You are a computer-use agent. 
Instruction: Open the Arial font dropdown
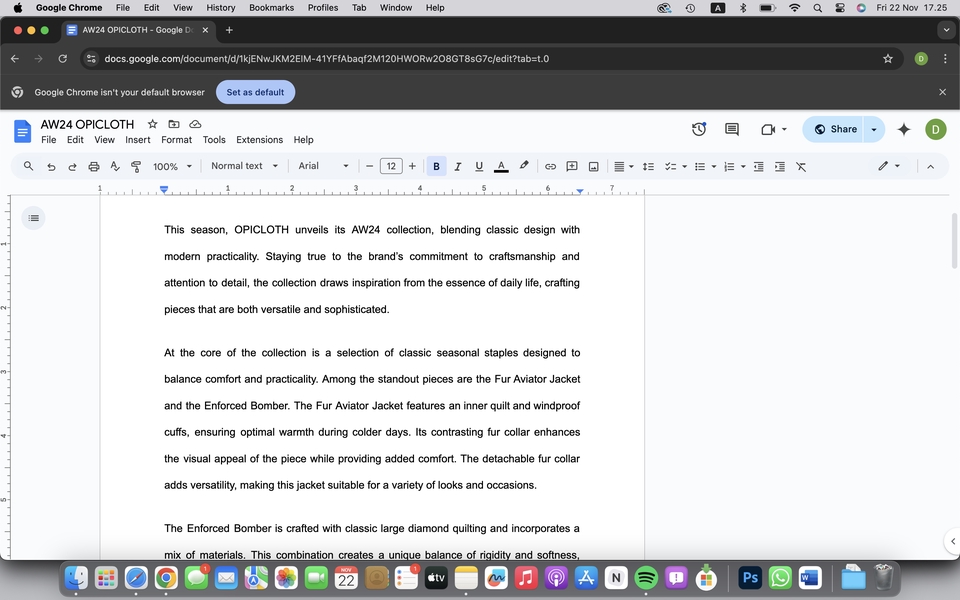pos(323,166)
